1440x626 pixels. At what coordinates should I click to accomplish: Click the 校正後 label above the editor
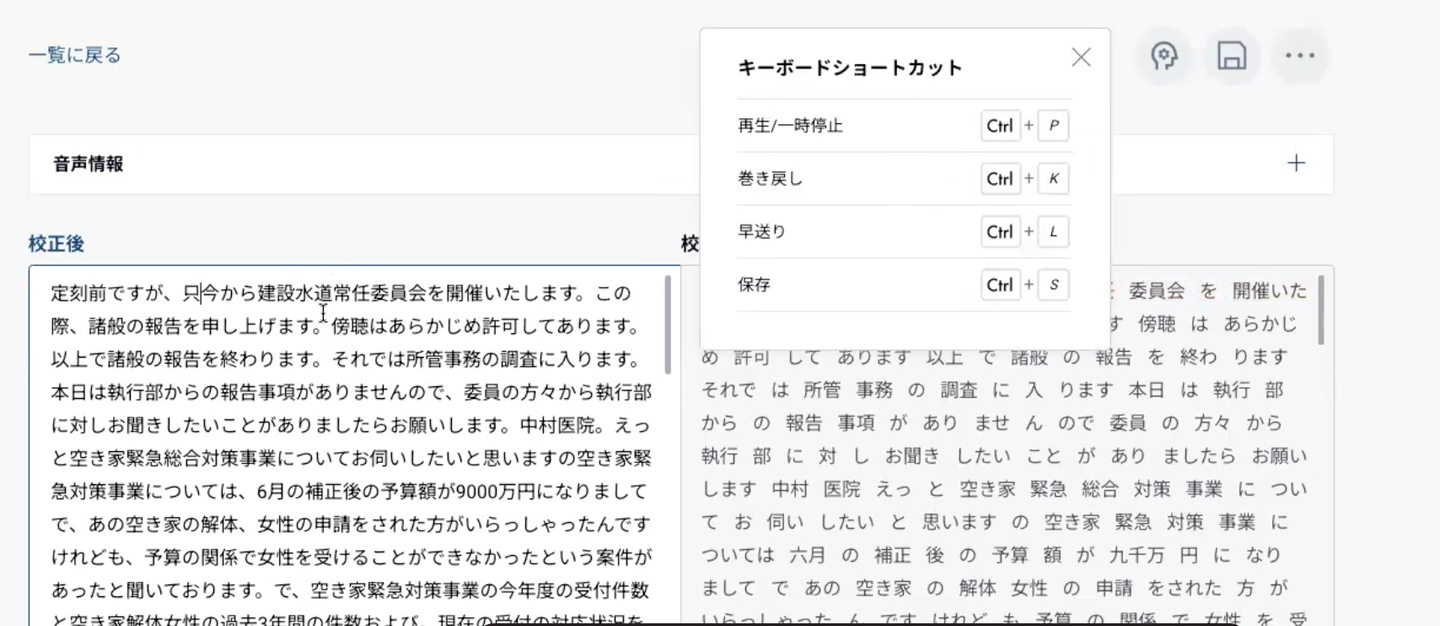point(56,243)
